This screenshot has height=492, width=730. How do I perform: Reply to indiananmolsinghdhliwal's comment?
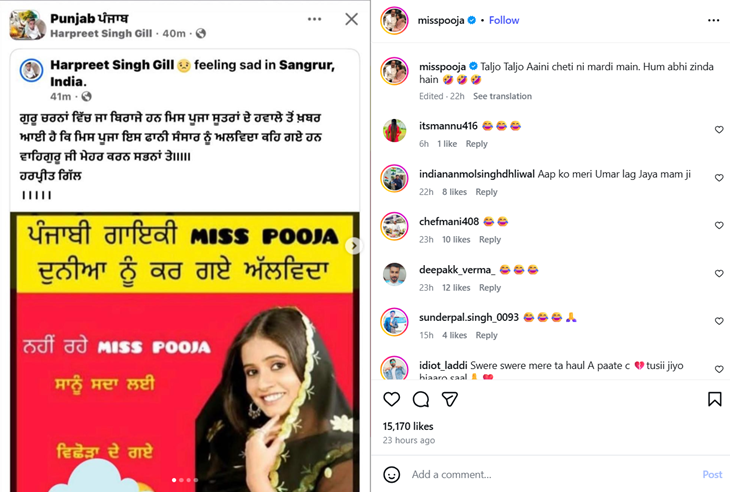pos(486,192)
